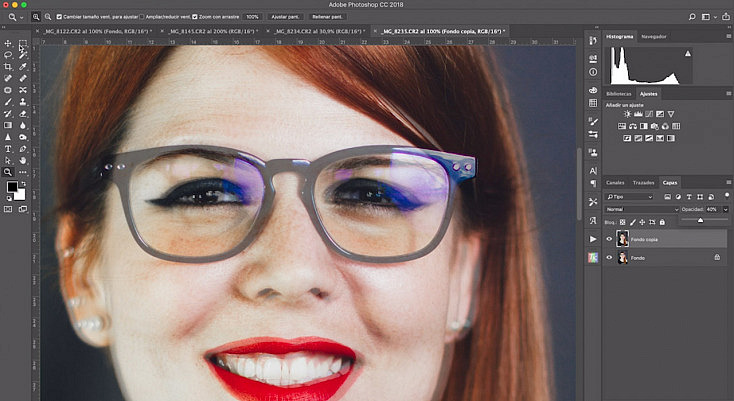Switch to the Trazados tab
Viewport: 734px width, 401px height.
point(643,182)
